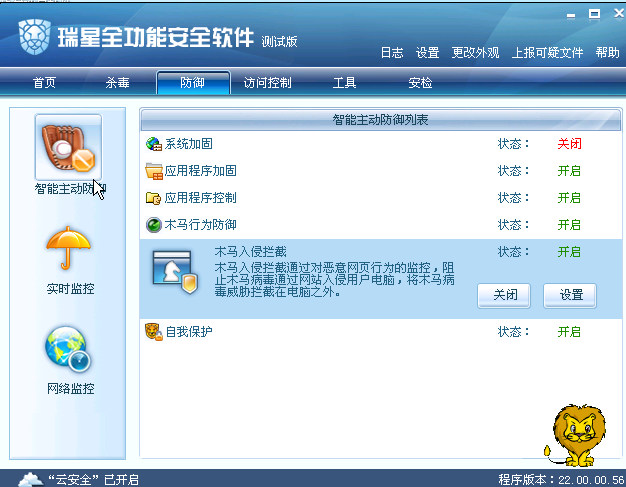Click 更改外观 to change skin
Viewport: 626px width, 487px height.
click(x=475, y=53)
